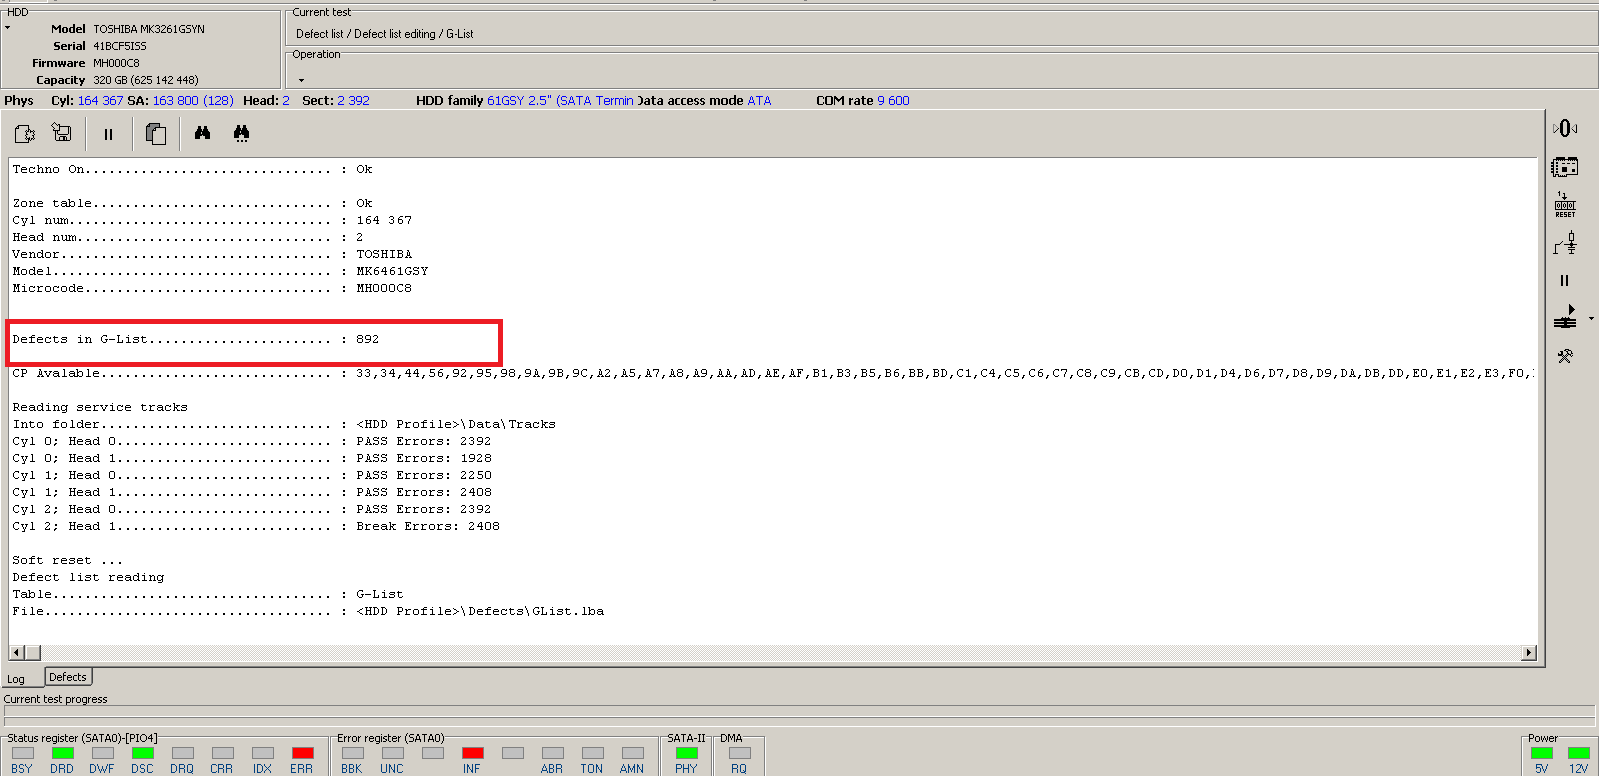Click the Cyl value 164 367 in Phys bar
Viewport: 1599px width, 776px height.
100,101
